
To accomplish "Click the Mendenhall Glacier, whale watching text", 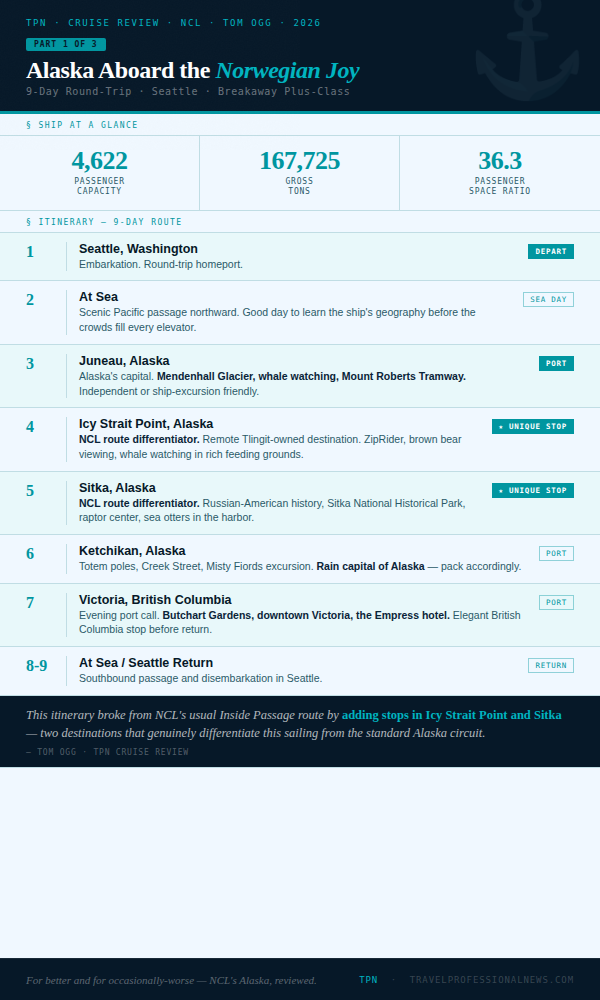I will pyautogui.click(x=311, y=376).
